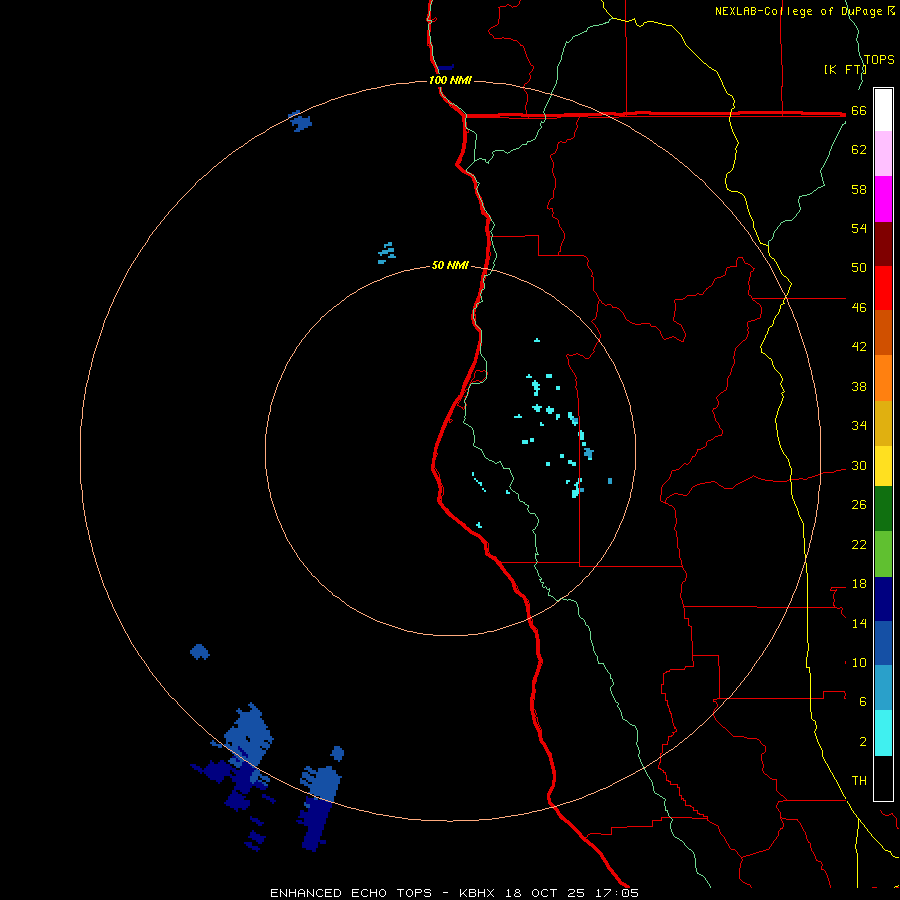Click the "100 NMI" range ring label
The image size is (900, 900).
[450, 80]
